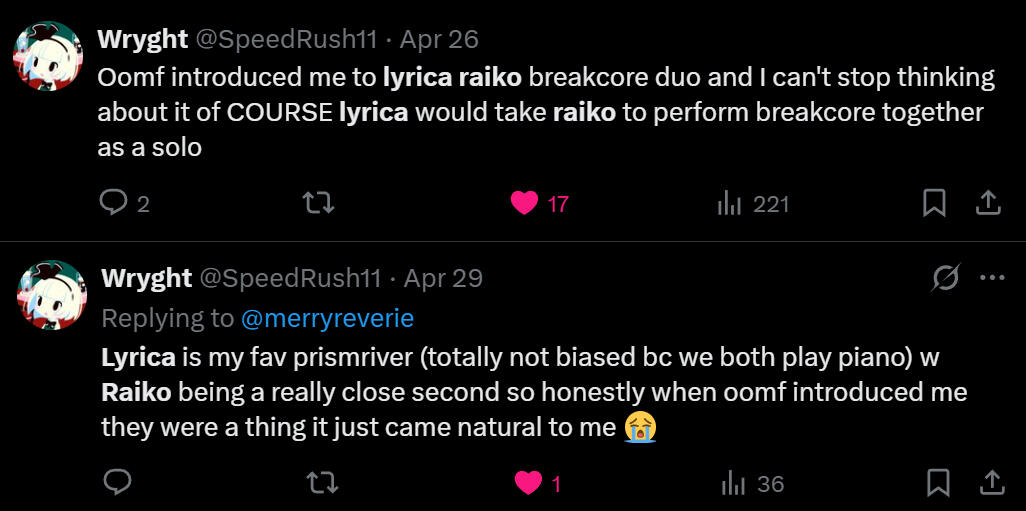Reply to the Apr 29 prismriver tweet
Viewport: 1026px width, 511px height.
click(x=118, y=484)
